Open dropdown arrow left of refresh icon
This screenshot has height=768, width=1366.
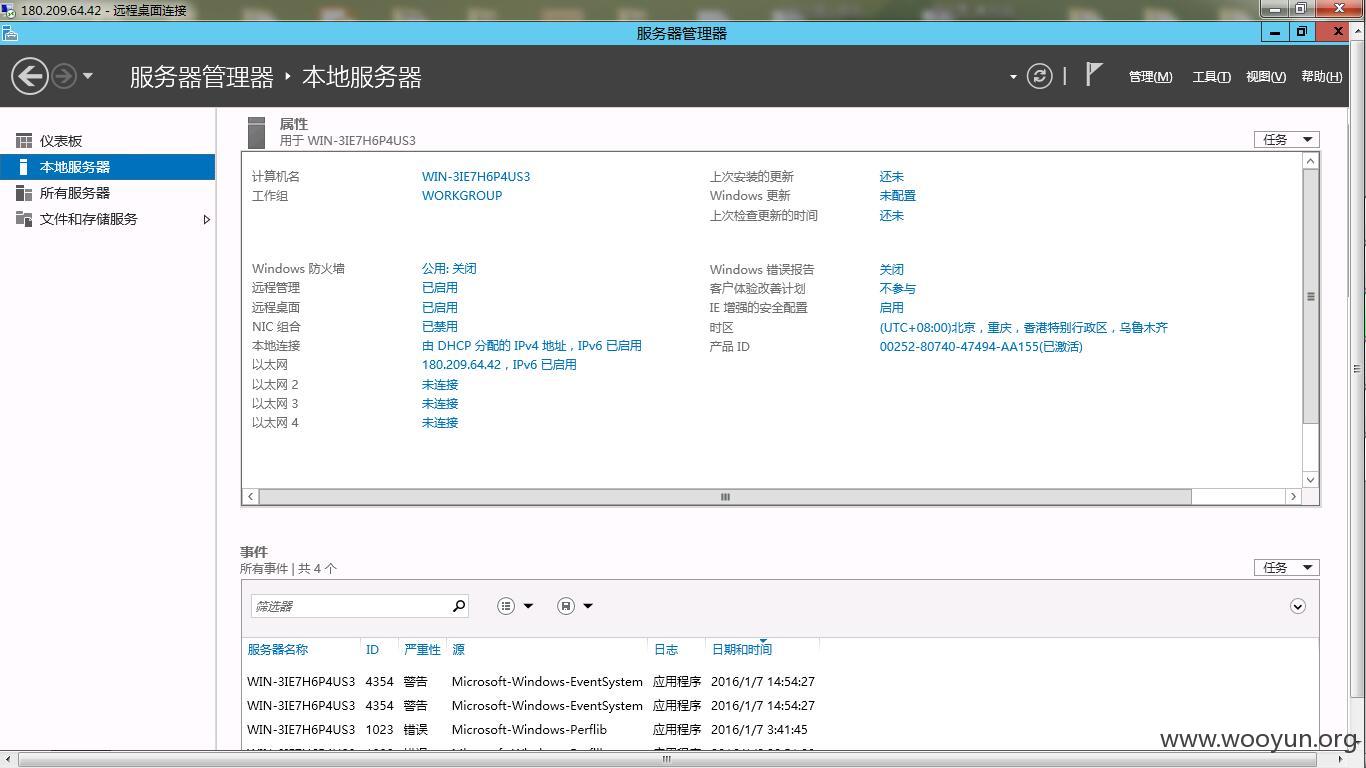[1013, 77]
